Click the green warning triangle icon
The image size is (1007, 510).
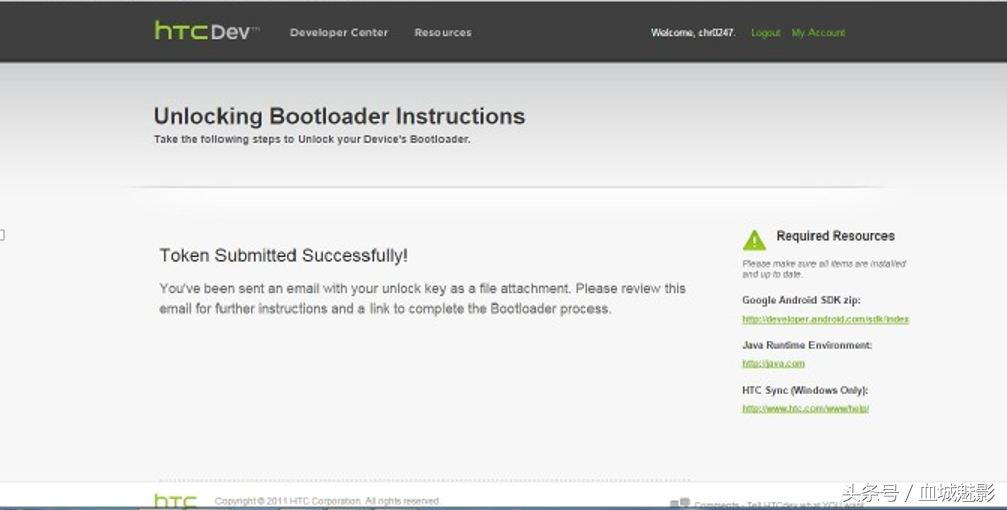tap(754, 240)
